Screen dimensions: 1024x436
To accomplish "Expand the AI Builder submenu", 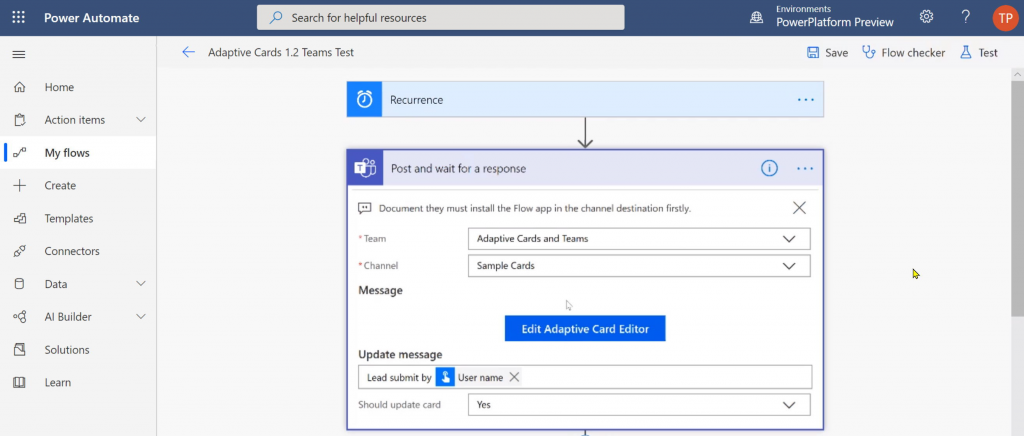I will tap(140, 317).
